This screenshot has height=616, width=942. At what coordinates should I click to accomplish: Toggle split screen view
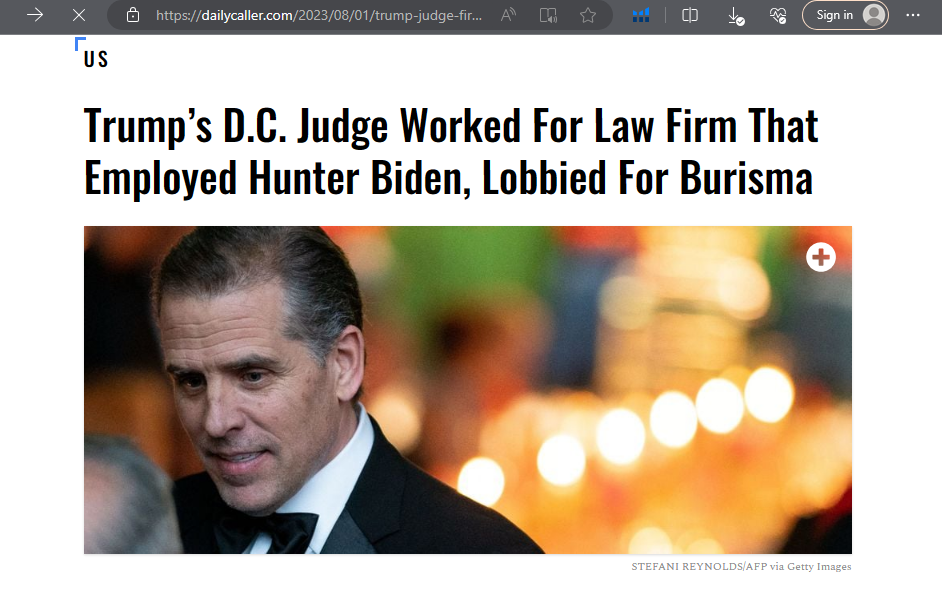point(690,15)
